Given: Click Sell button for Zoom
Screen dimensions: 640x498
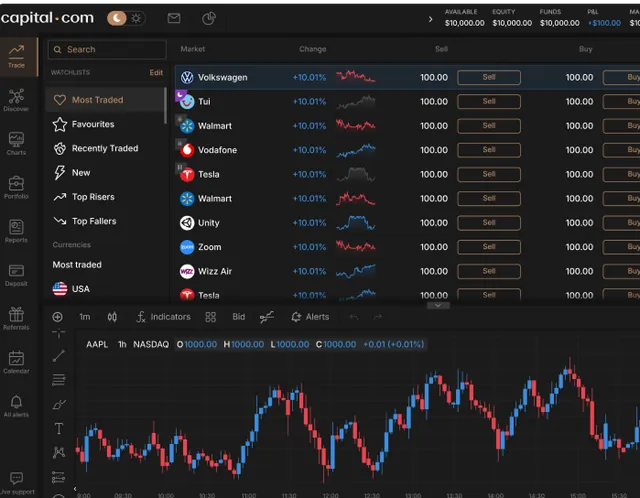Looking at the screenshot, I should coord(489,247).
